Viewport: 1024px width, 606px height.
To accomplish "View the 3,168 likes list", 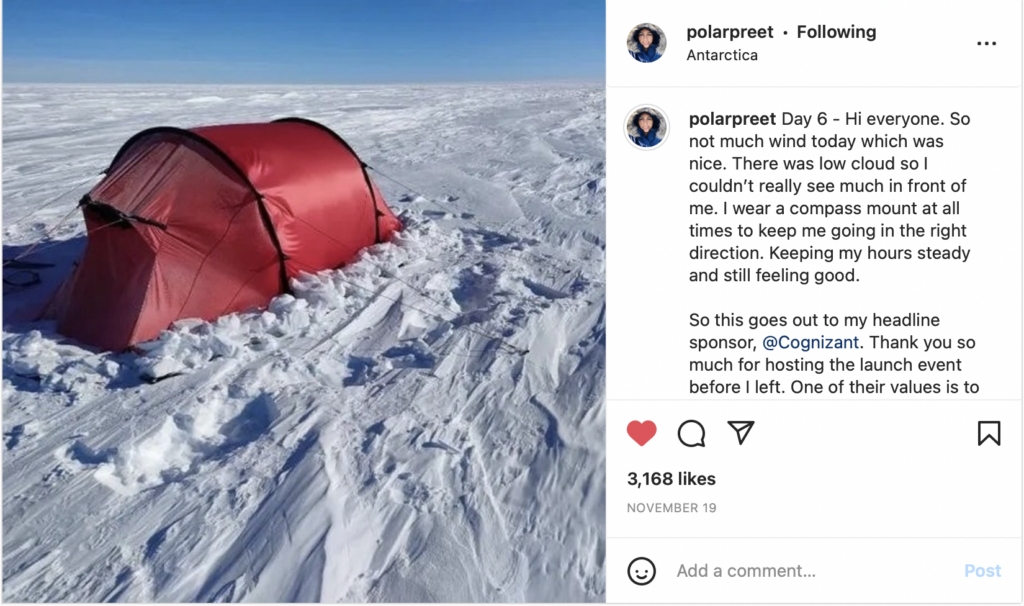I will [671, 479].
